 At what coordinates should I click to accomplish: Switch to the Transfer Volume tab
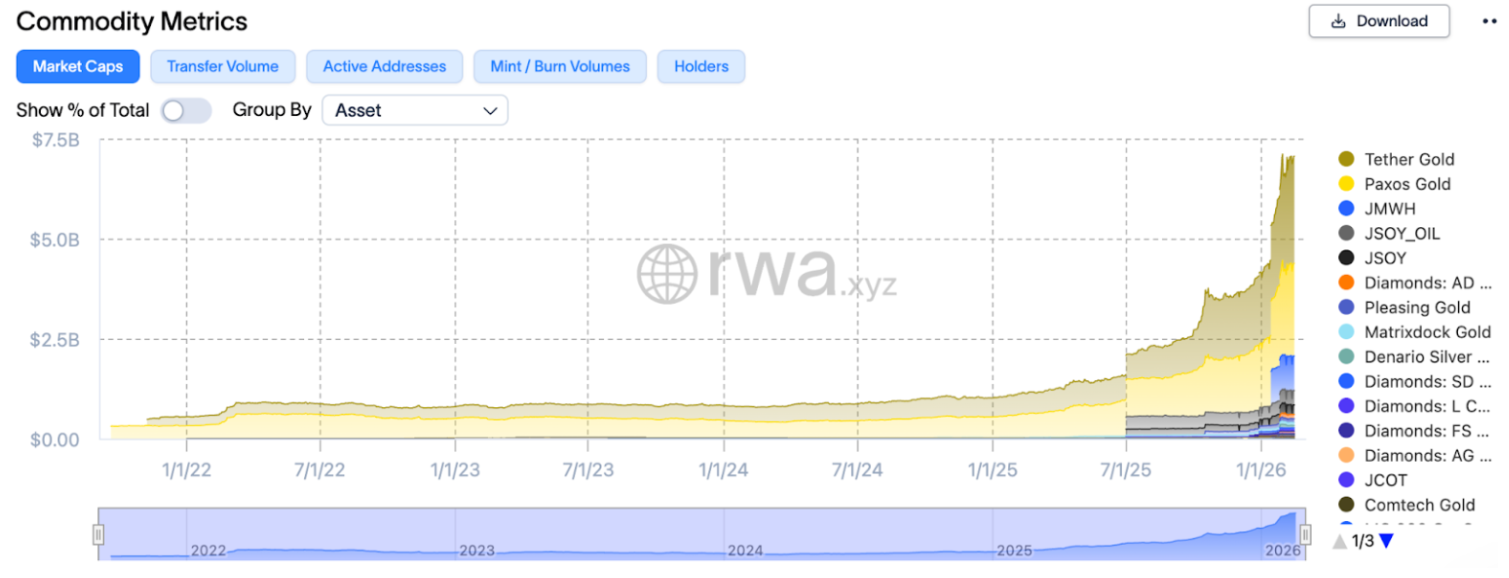point(223,66)
